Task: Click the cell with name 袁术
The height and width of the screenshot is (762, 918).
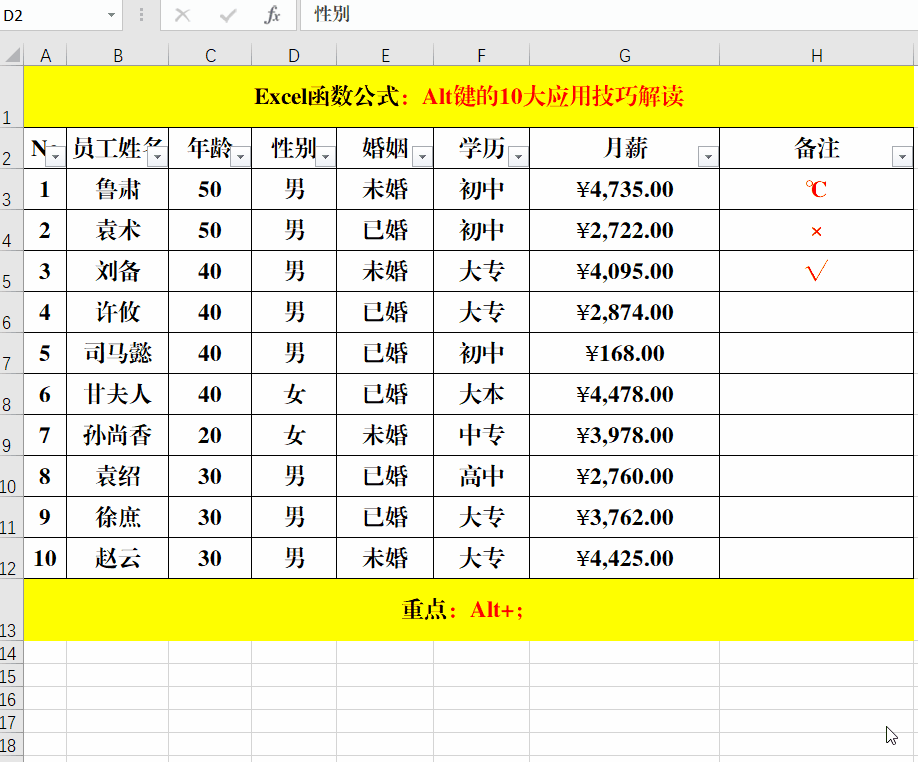Action: (x=118, y=230)
